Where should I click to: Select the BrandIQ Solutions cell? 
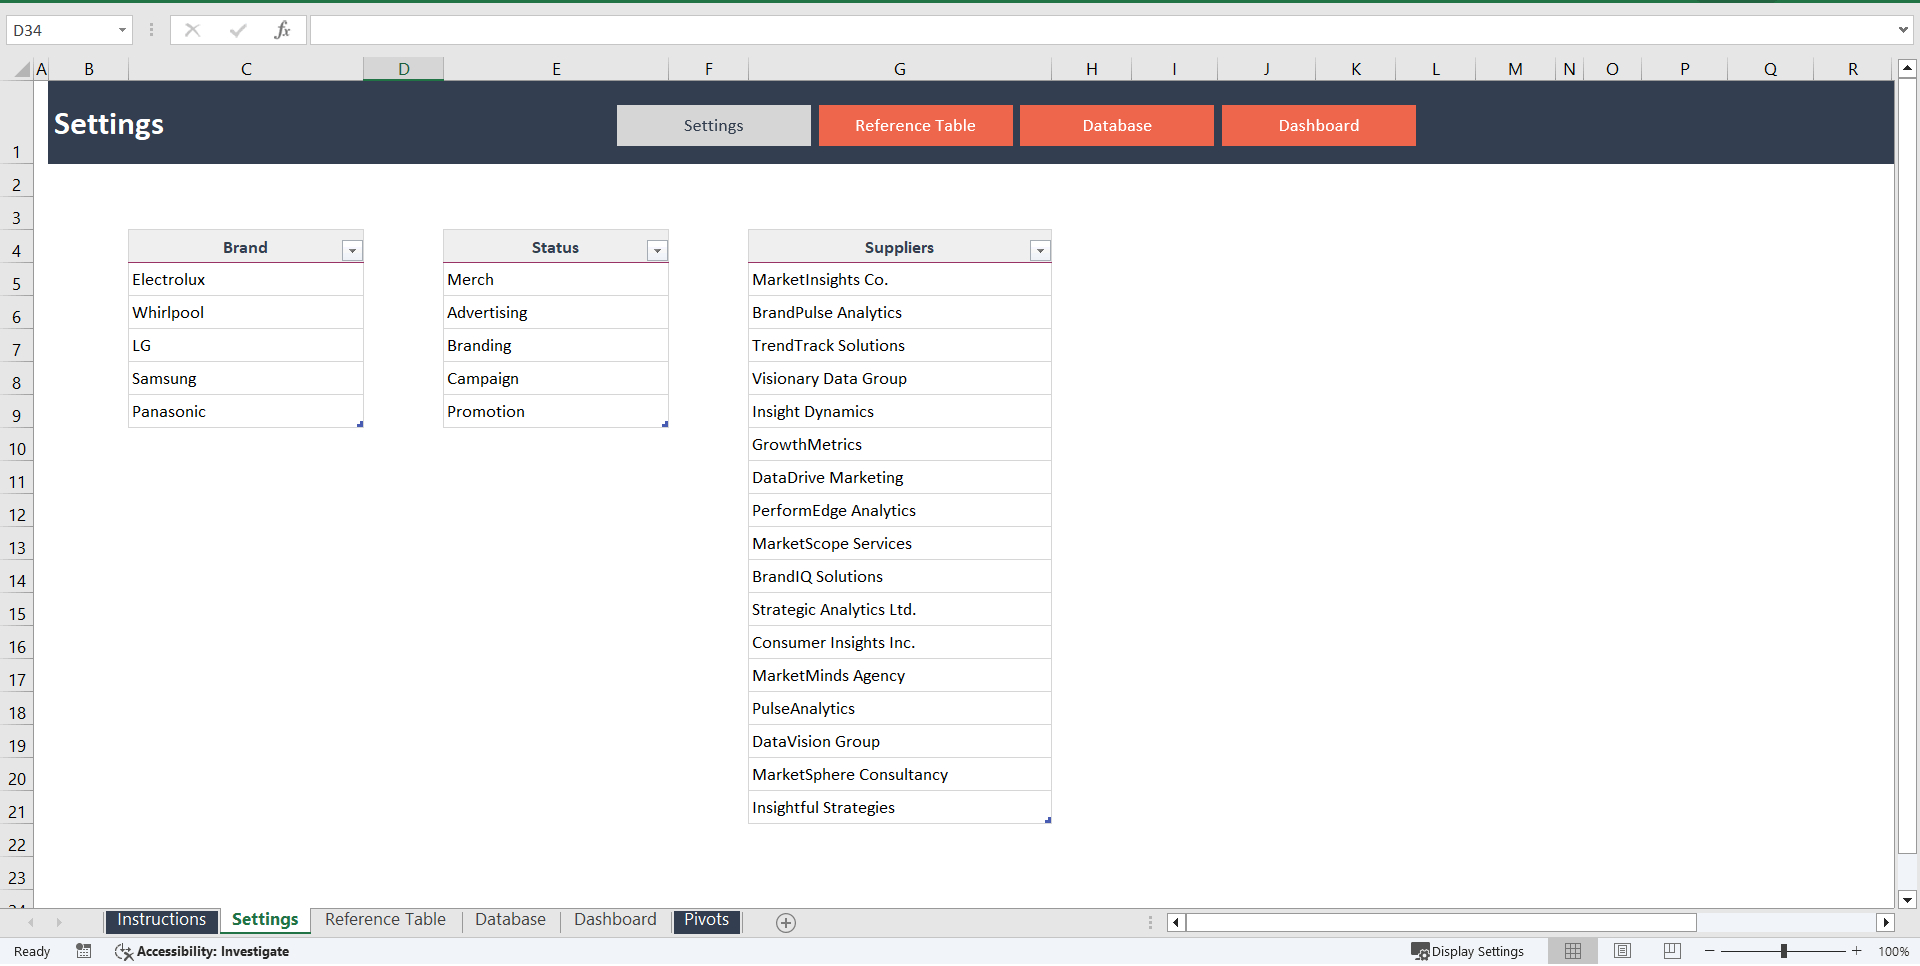click(900, 577)
